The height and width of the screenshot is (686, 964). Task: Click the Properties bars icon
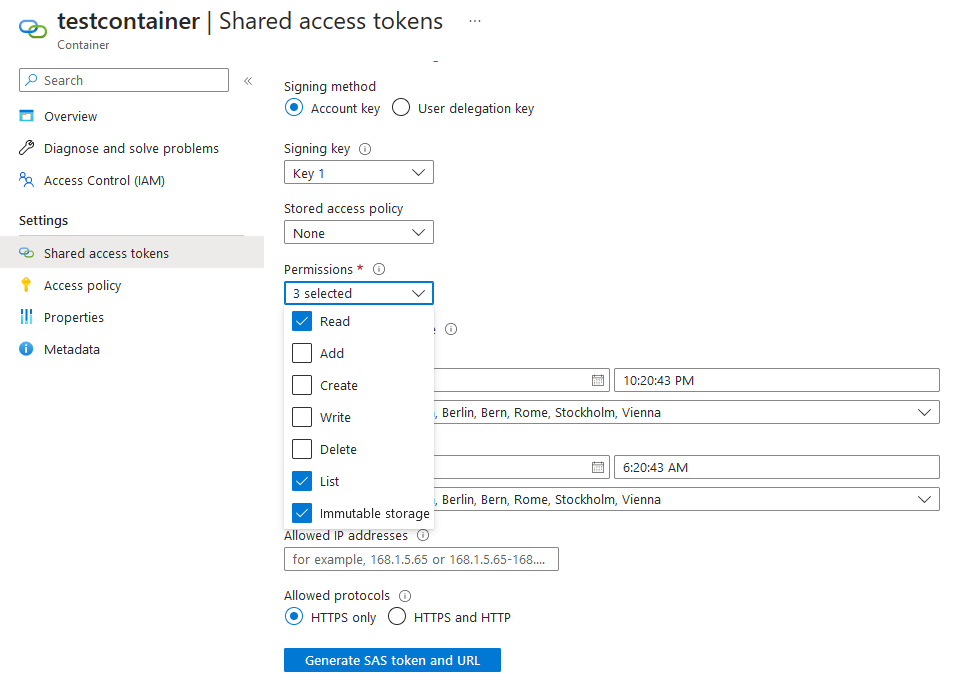point(26,317)
